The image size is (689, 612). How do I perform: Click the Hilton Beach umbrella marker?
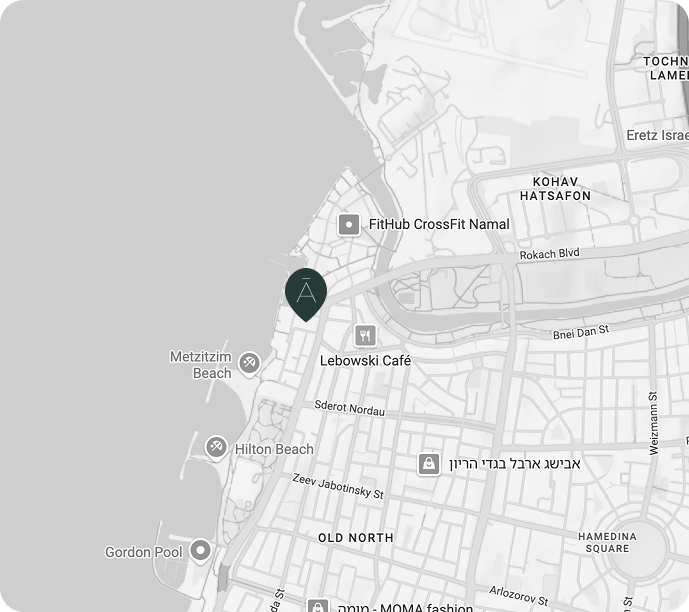(216, 448)
